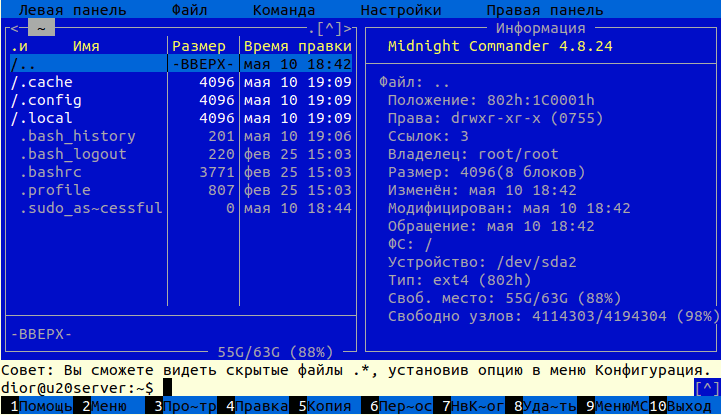Click the -ВВЕРХ- mini status line
The image size is (721, 415).
tap(41, 334)
